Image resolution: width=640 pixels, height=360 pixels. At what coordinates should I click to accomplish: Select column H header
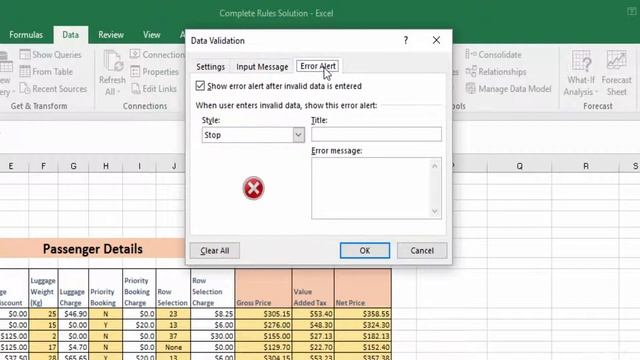[106, 166]
